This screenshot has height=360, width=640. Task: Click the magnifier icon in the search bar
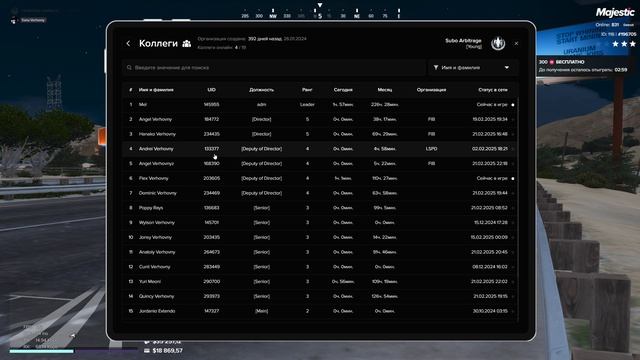pyautogui.click(x=129, y=67)
